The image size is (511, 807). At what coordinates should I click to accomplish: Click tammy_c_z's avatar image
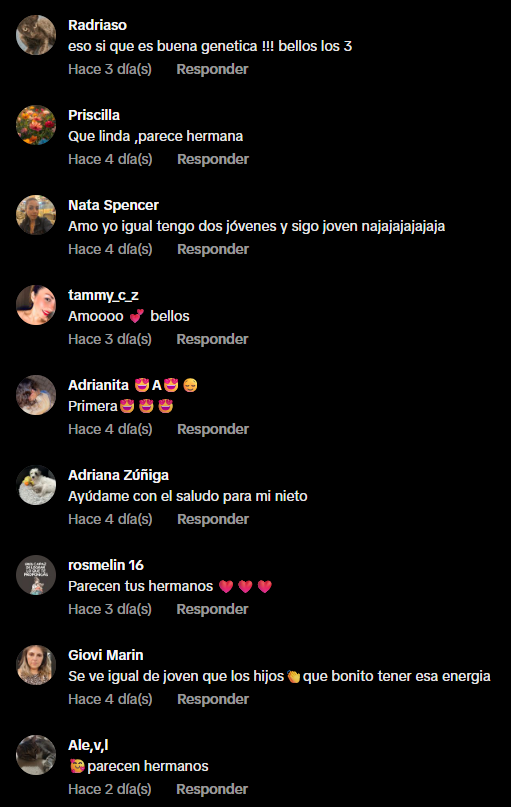coord(36,305)
